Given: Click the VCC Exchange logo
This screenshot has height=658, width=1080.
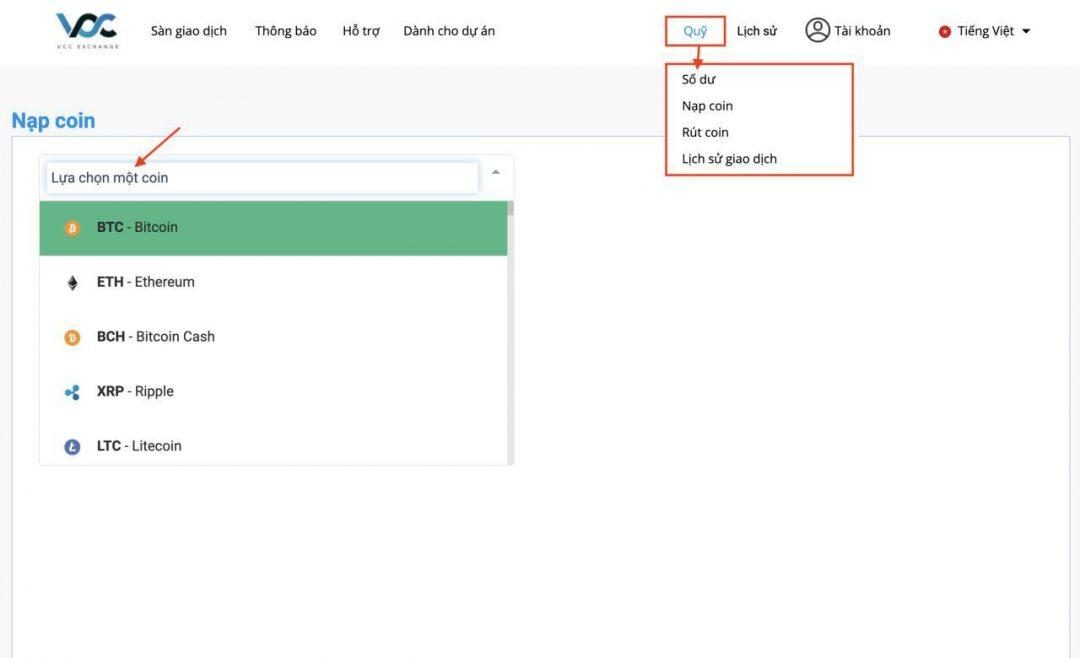Looking at the screenshot, I should click(x=87, y=31).
